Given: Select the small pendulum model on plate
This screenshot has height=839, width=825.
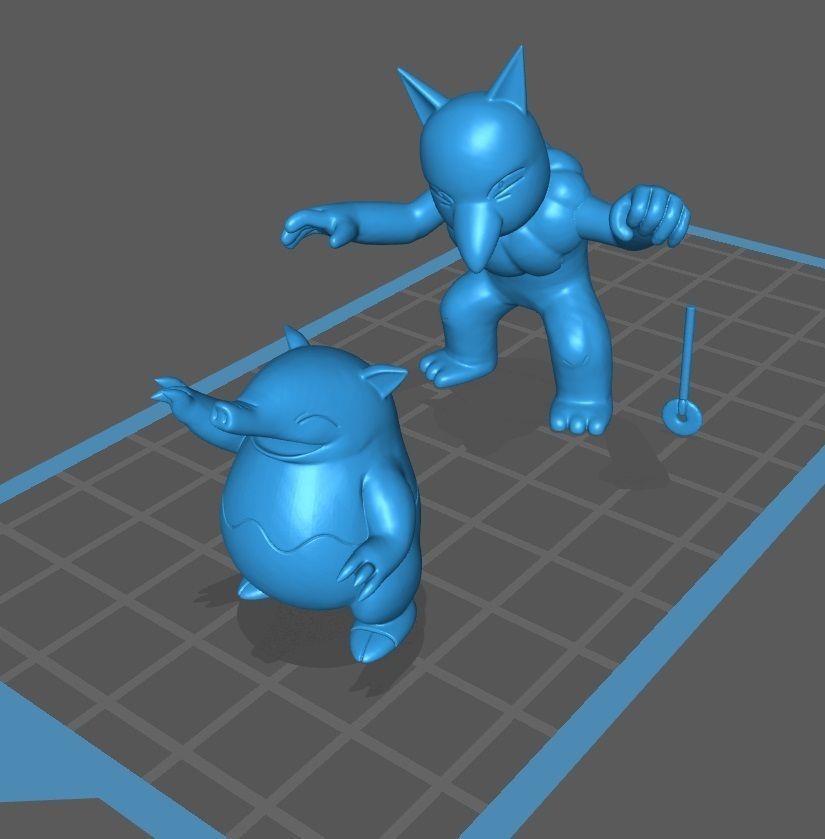Looking at the screenshot, I should [683, 372].
